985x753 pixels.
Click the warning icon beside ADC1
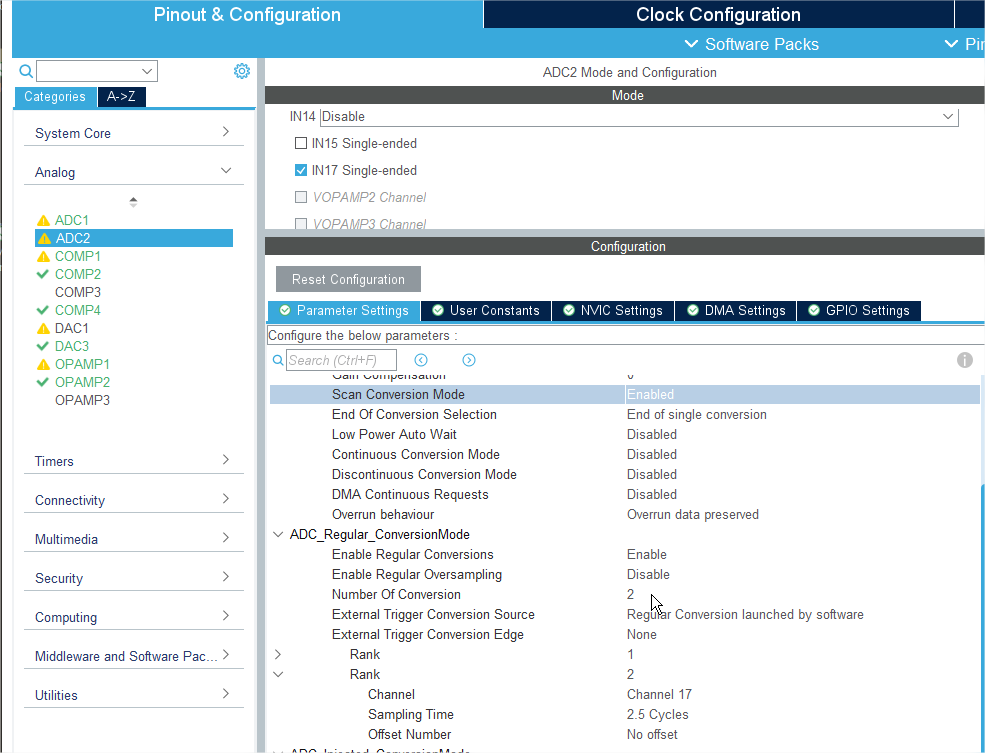43,220
